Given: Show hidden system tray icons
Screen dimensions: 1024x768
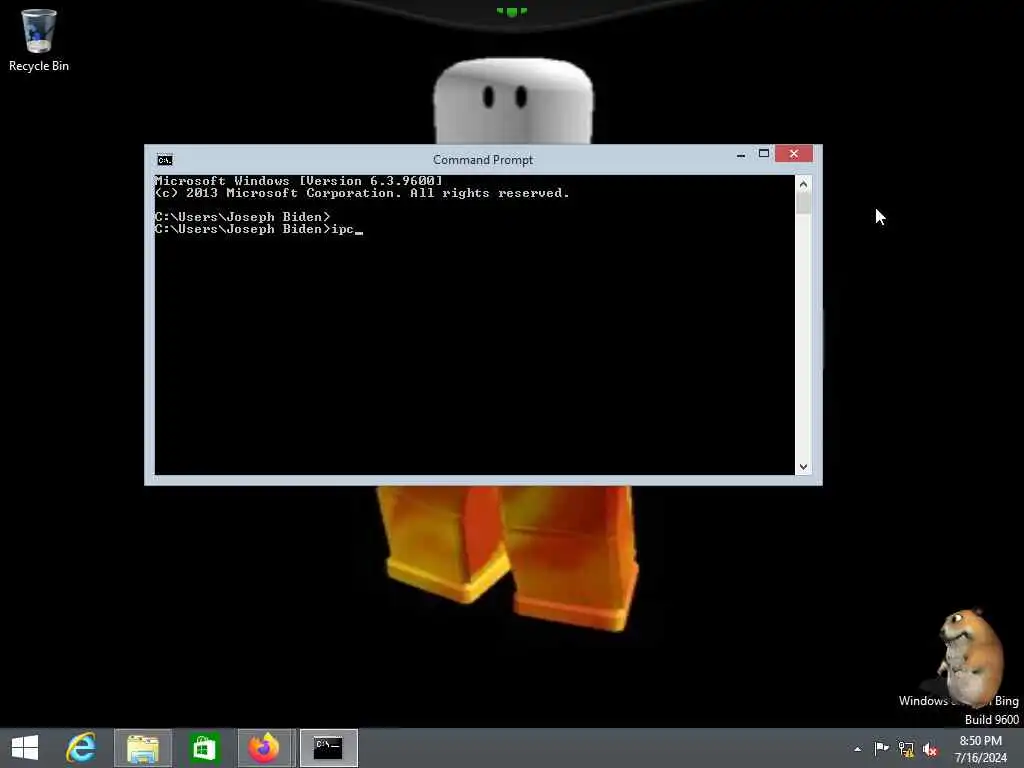Looking at the screenshot, I should pyautogui.click(x=857, y=749).
